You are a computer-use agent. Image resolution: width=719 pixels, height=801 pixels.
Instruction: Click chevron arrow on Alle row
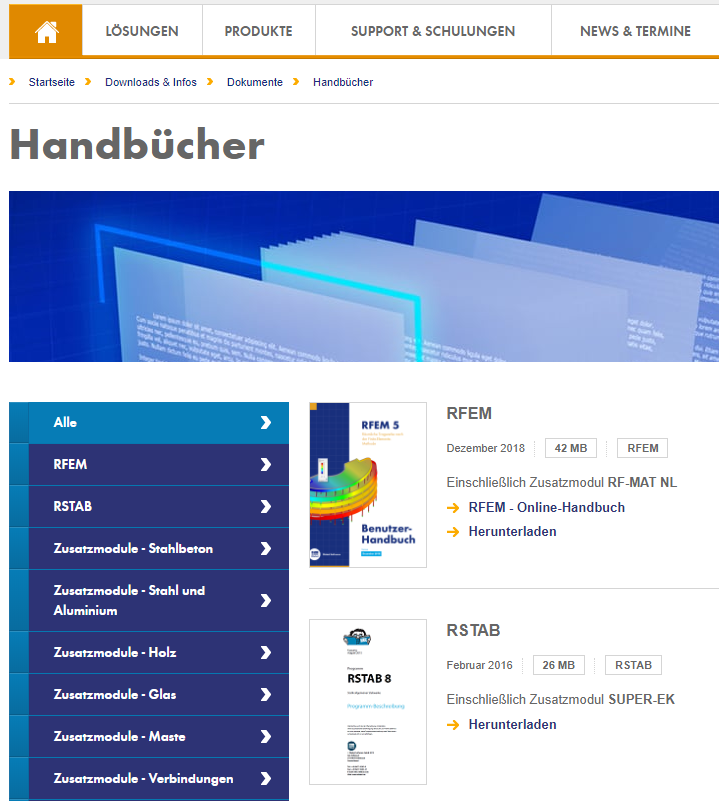[266, 422]
